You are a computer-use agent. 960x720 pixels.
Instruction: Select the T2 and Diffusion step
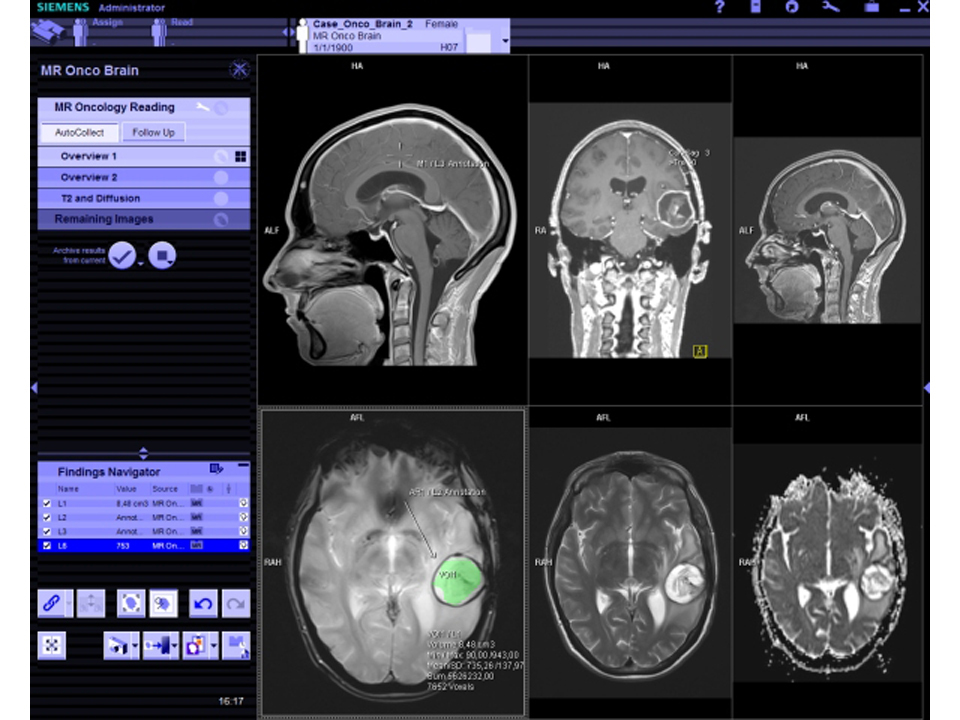(144, 198)
